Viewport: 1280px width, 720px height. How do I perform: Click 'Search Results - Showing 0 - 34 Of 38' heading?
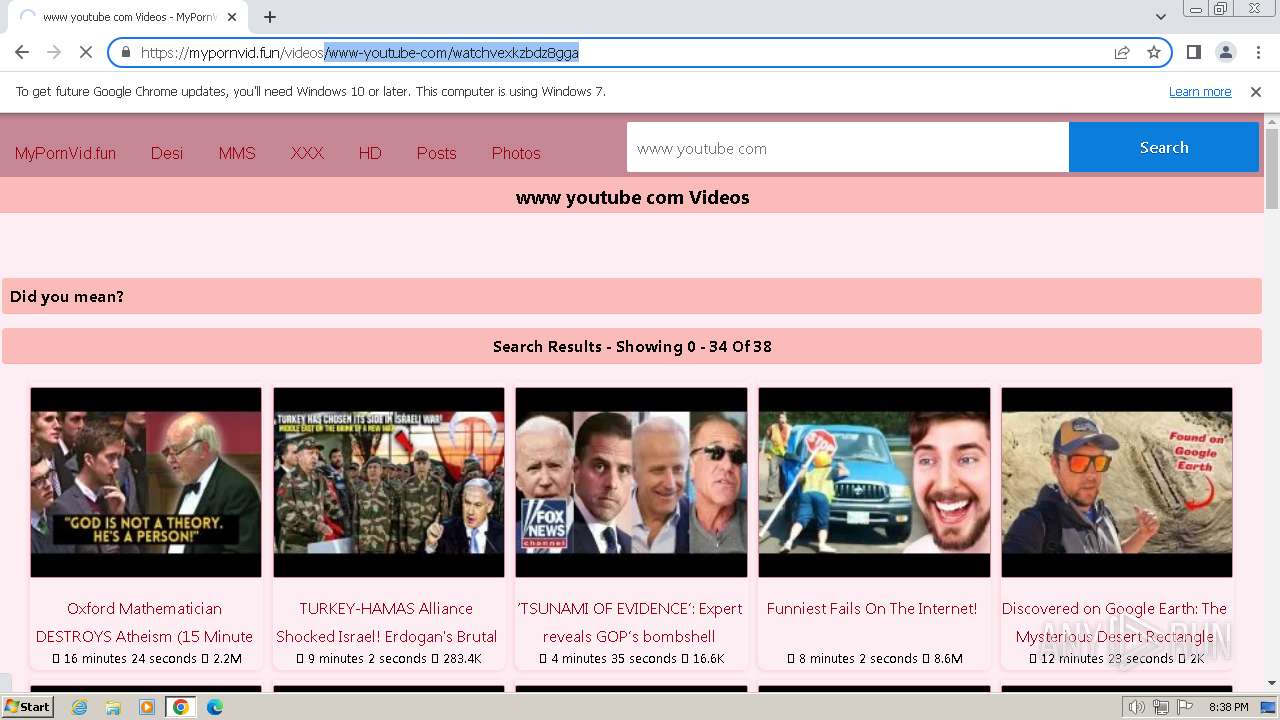click(x=632, y=346)
